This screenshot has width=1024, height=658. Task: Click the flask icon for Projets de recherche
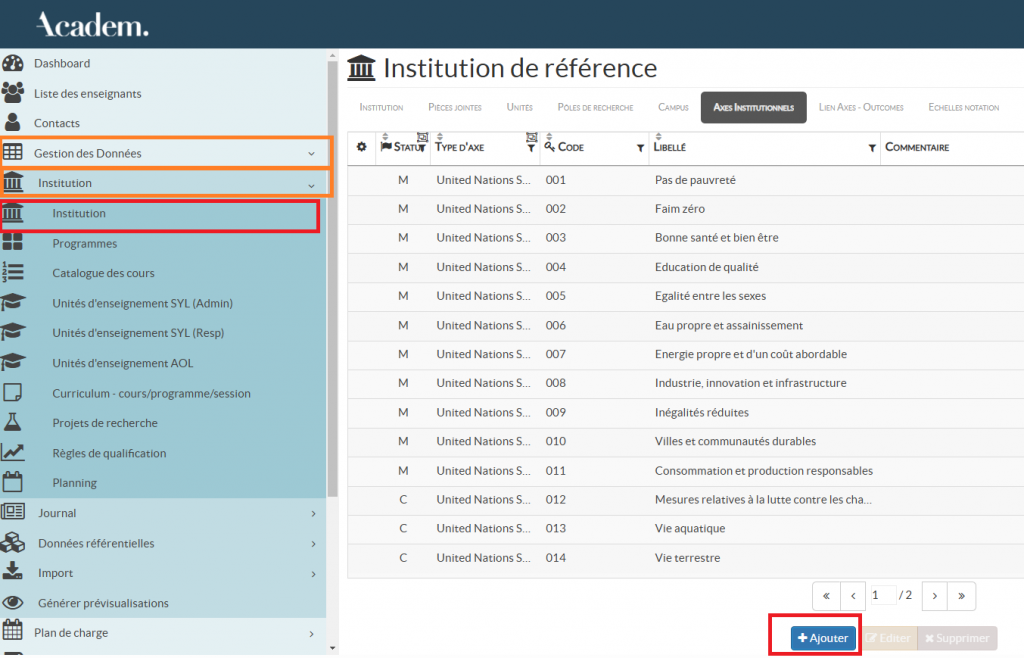(x=13, y=422)
